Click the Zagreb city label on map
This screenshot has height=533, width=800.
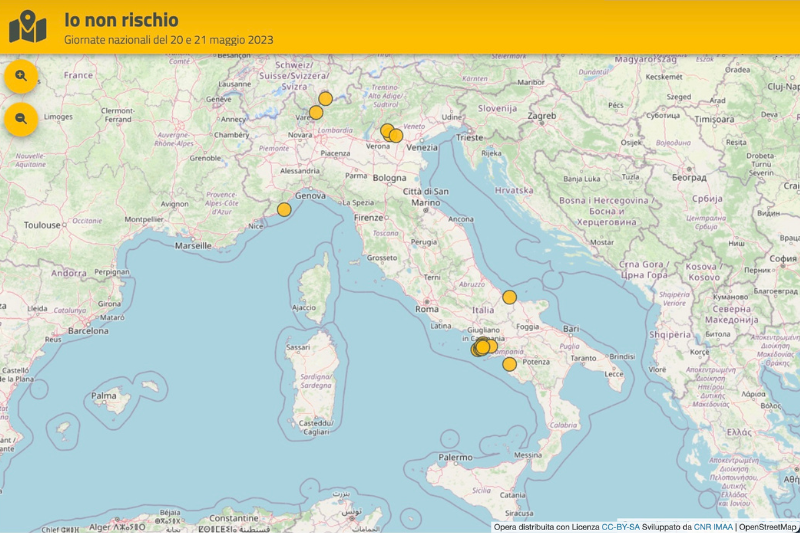click(x=541, y=115)
